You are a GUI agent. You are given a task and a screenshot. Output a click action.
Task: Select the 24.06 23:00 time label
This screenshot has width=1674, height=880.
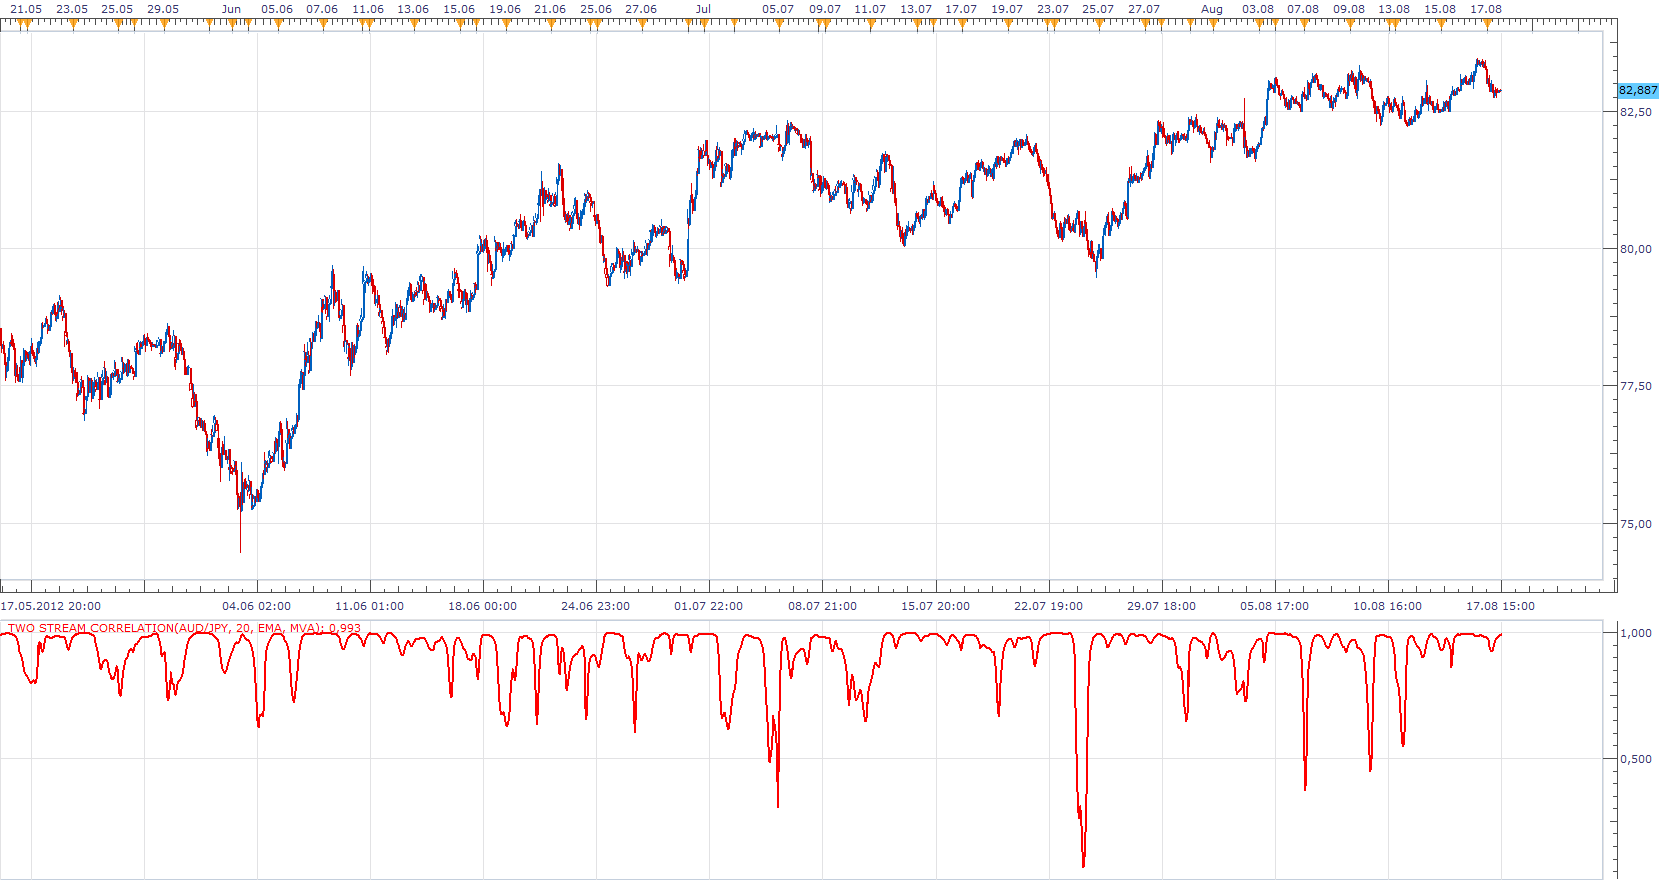pyautogui.click(x=596, y=606)
